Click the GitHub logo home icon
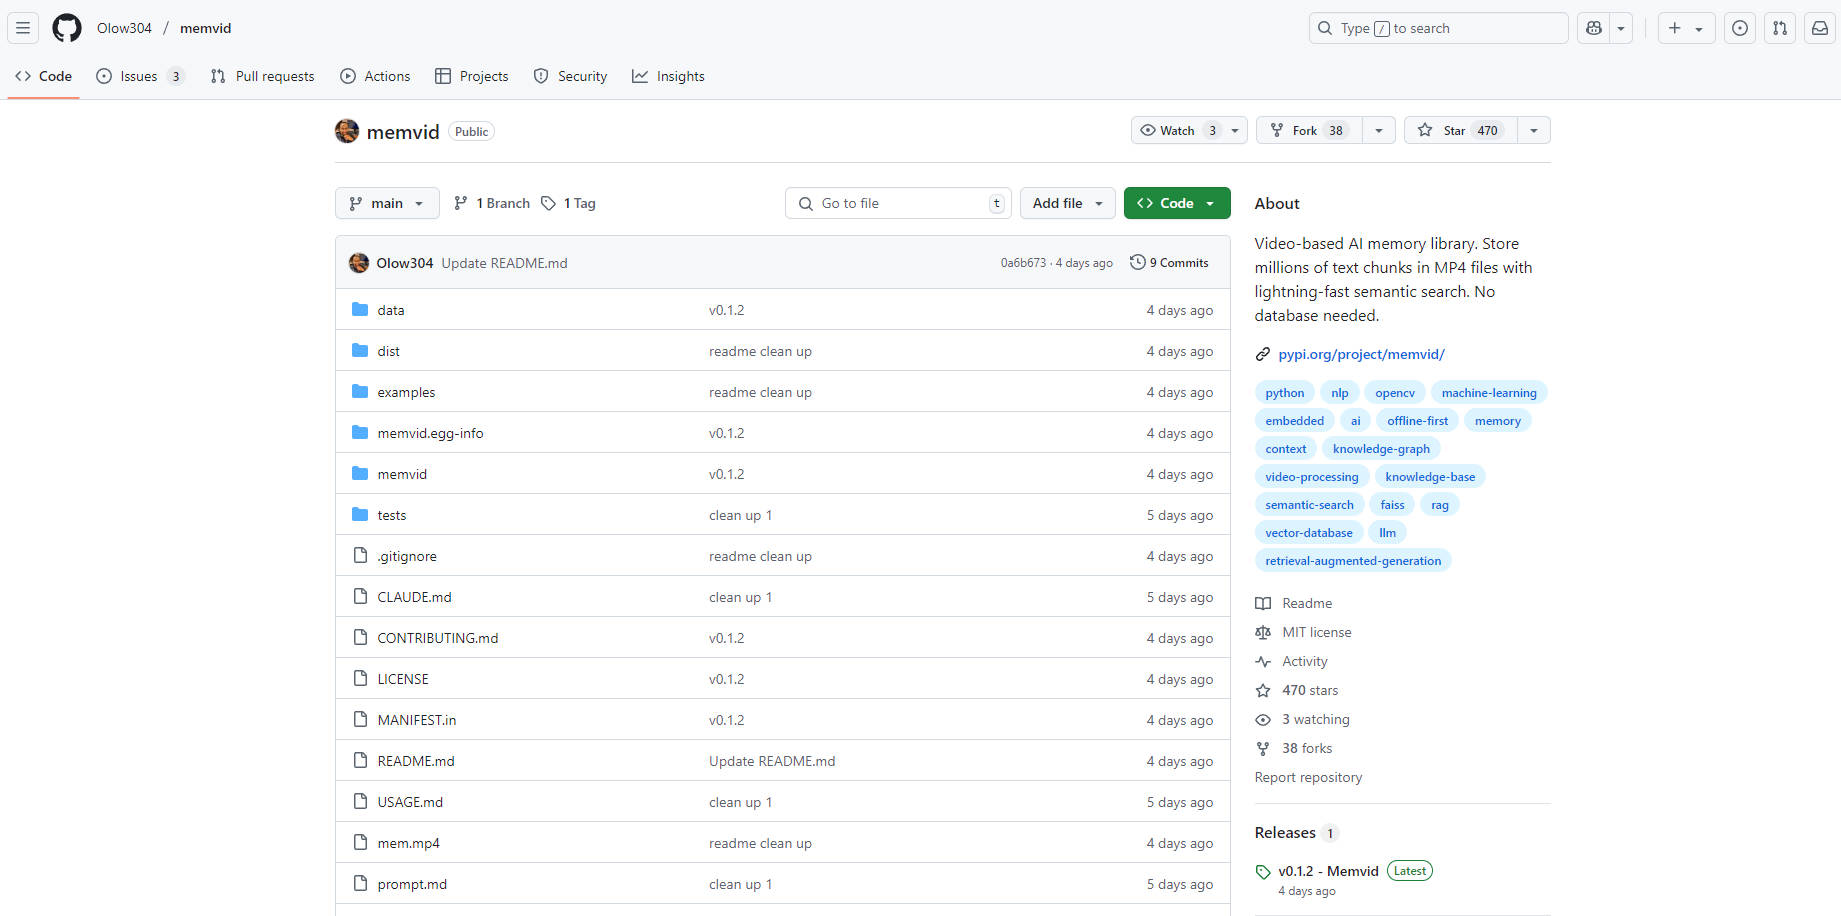 [x=67, y=28]
